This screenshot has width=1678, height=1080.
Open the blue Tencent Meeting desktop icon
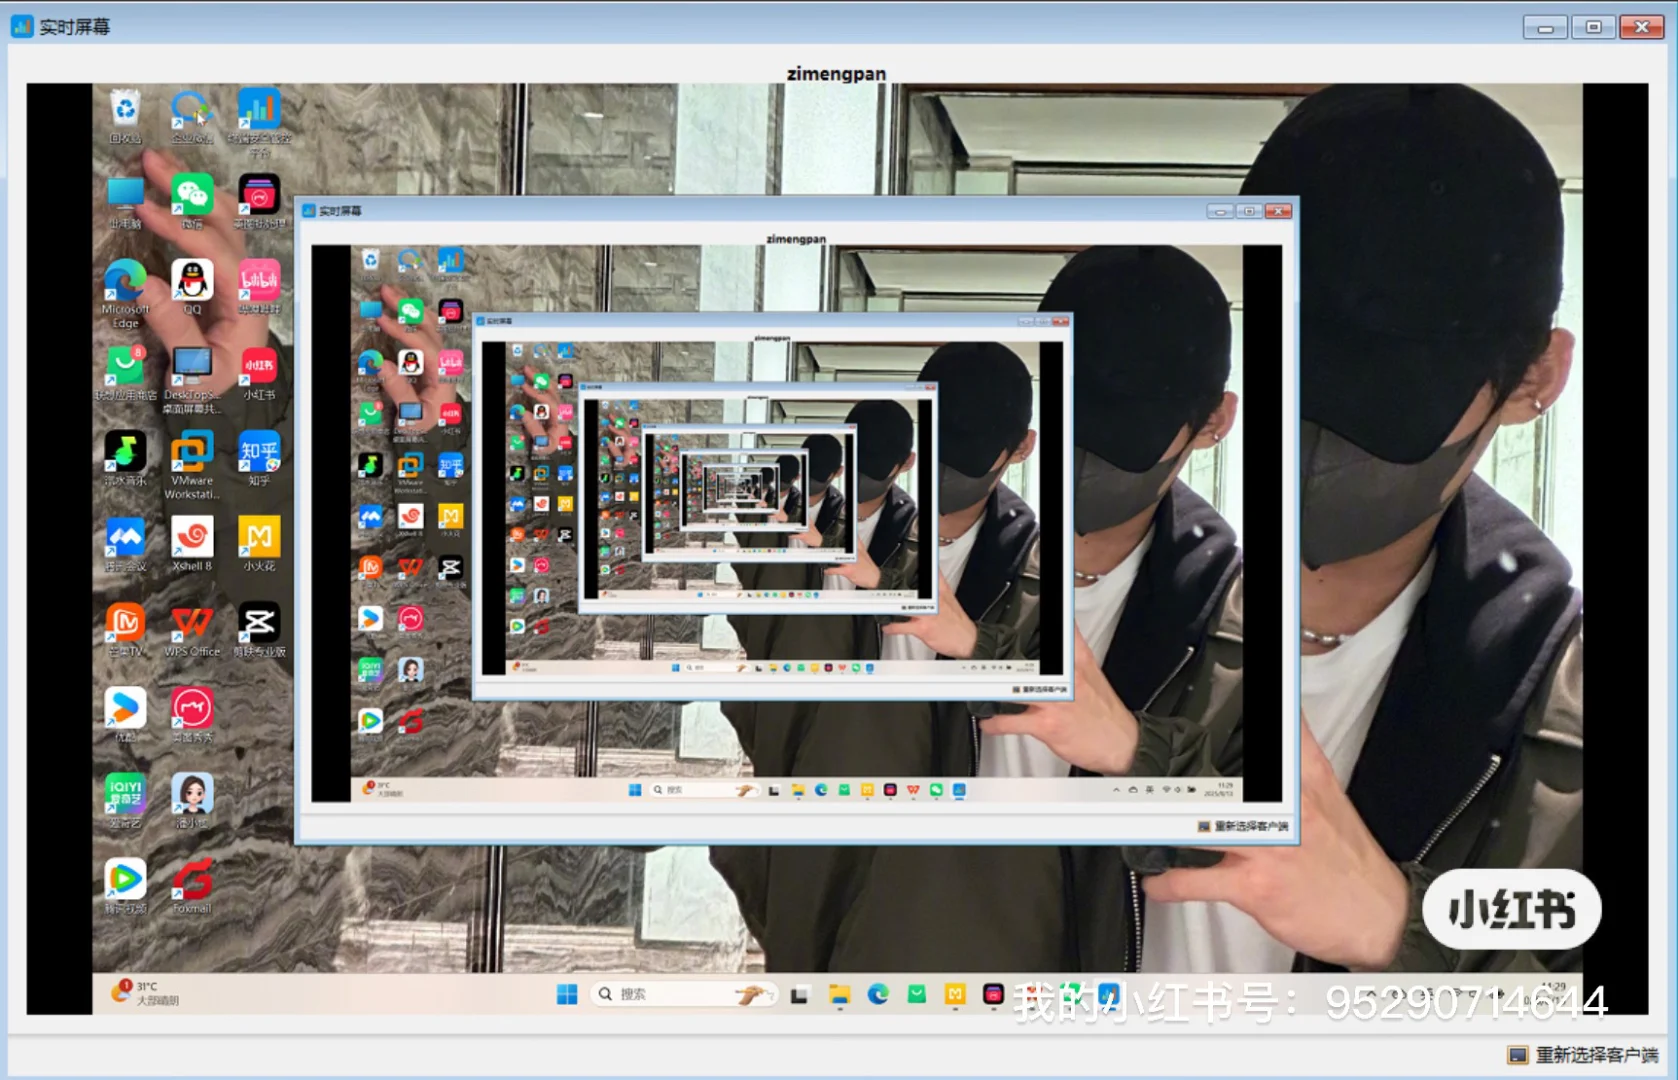coord(125,537)
